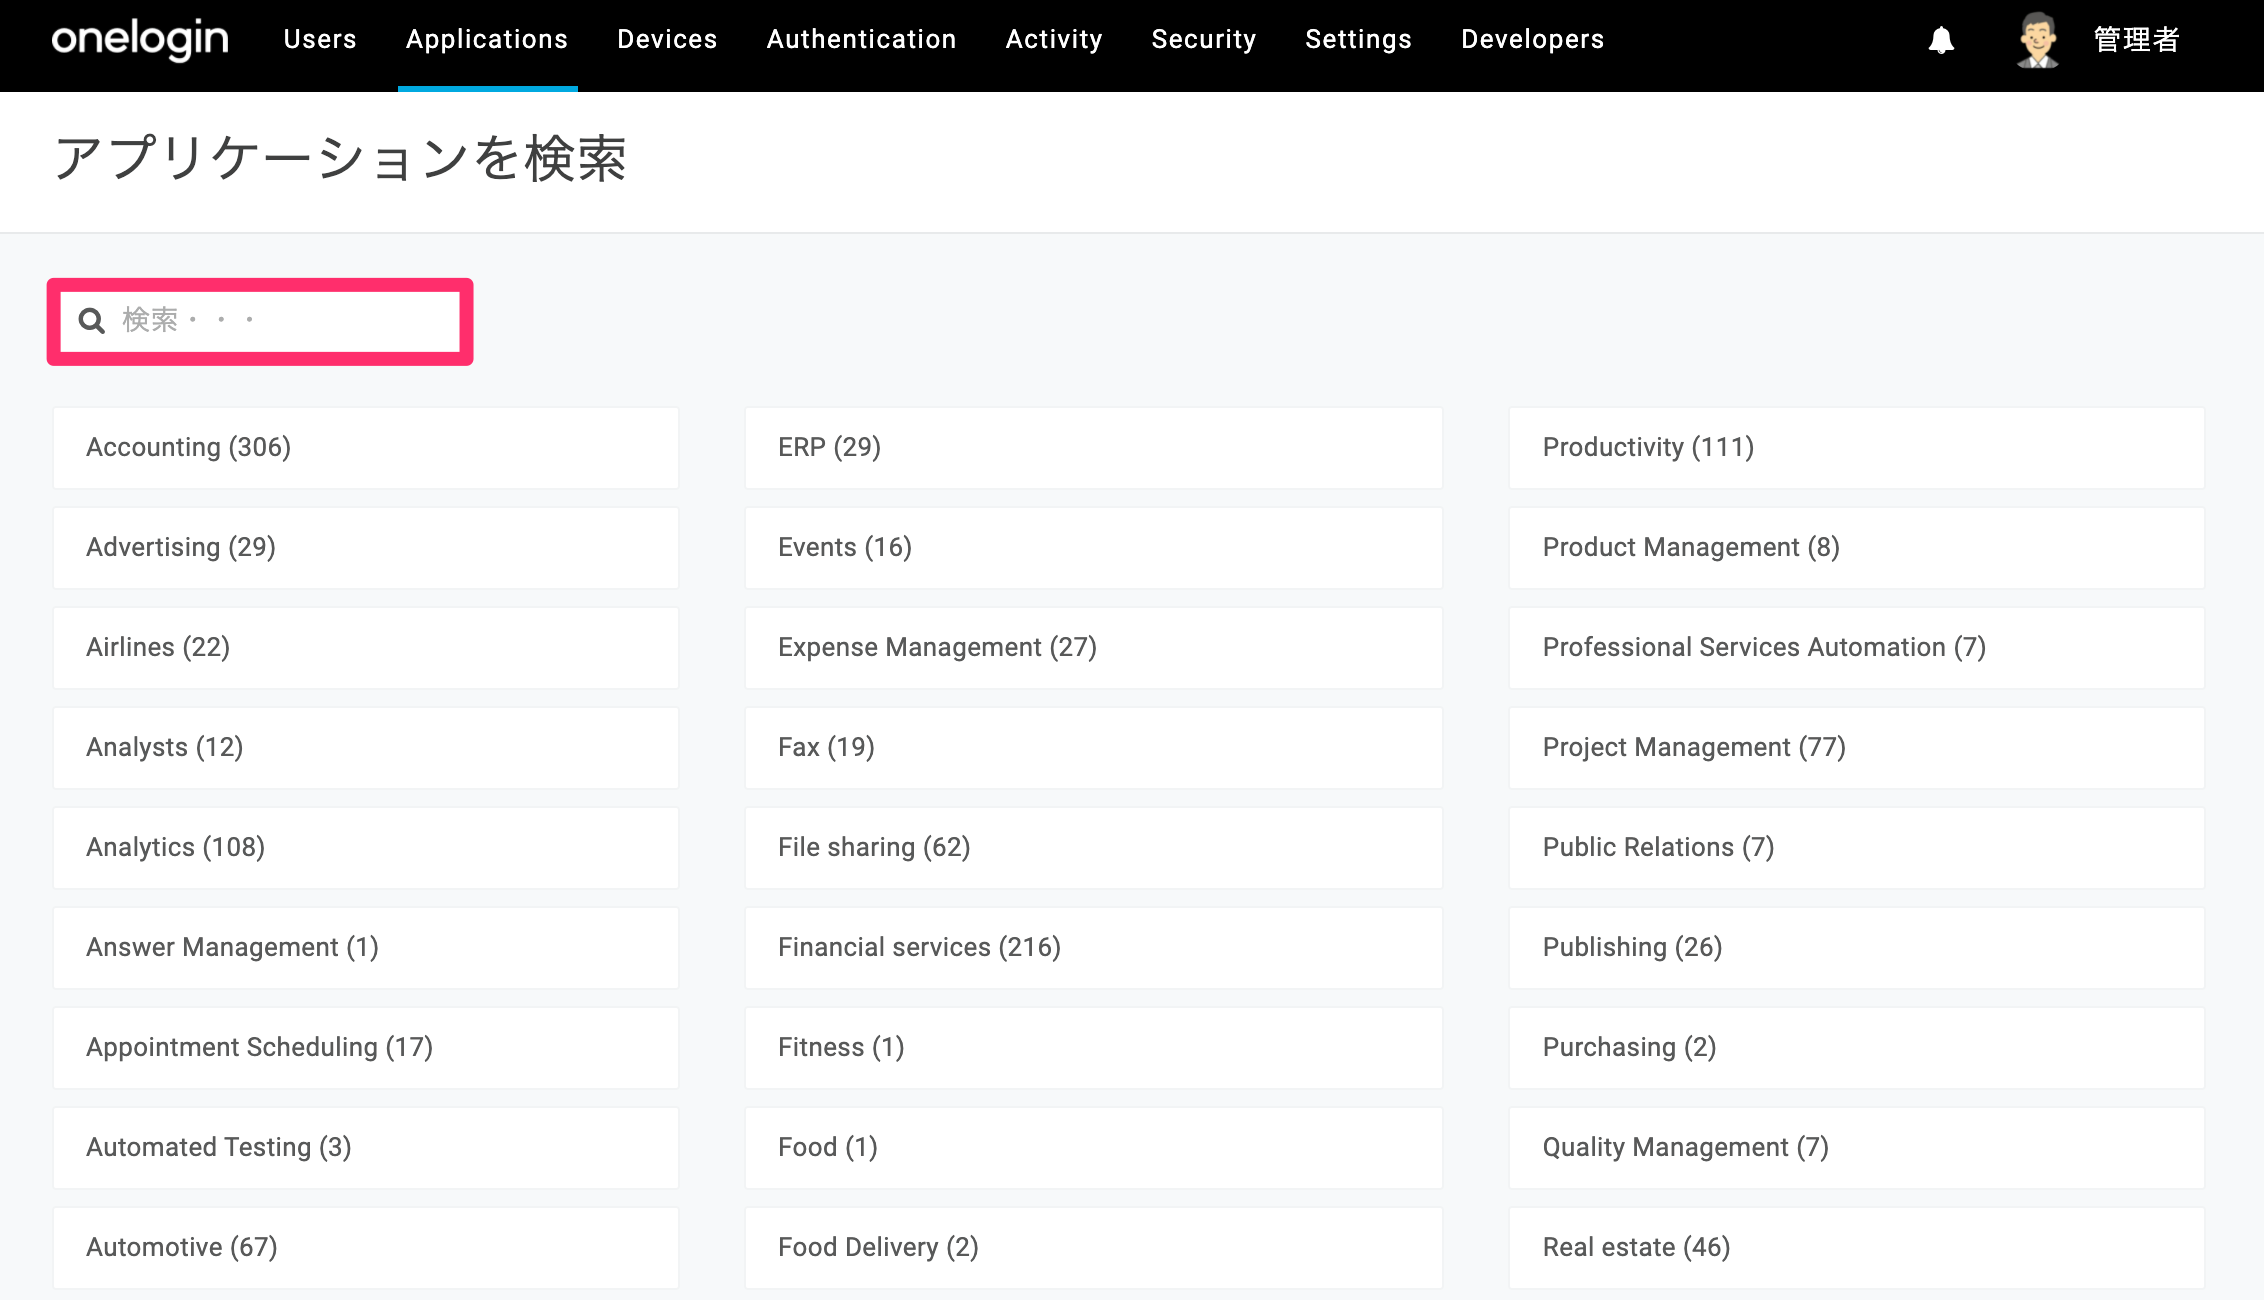The width and height of the screenshot is (2264, 1300).
Task: Open the Food Delivery (2) category
Action: [1094, 1247]
